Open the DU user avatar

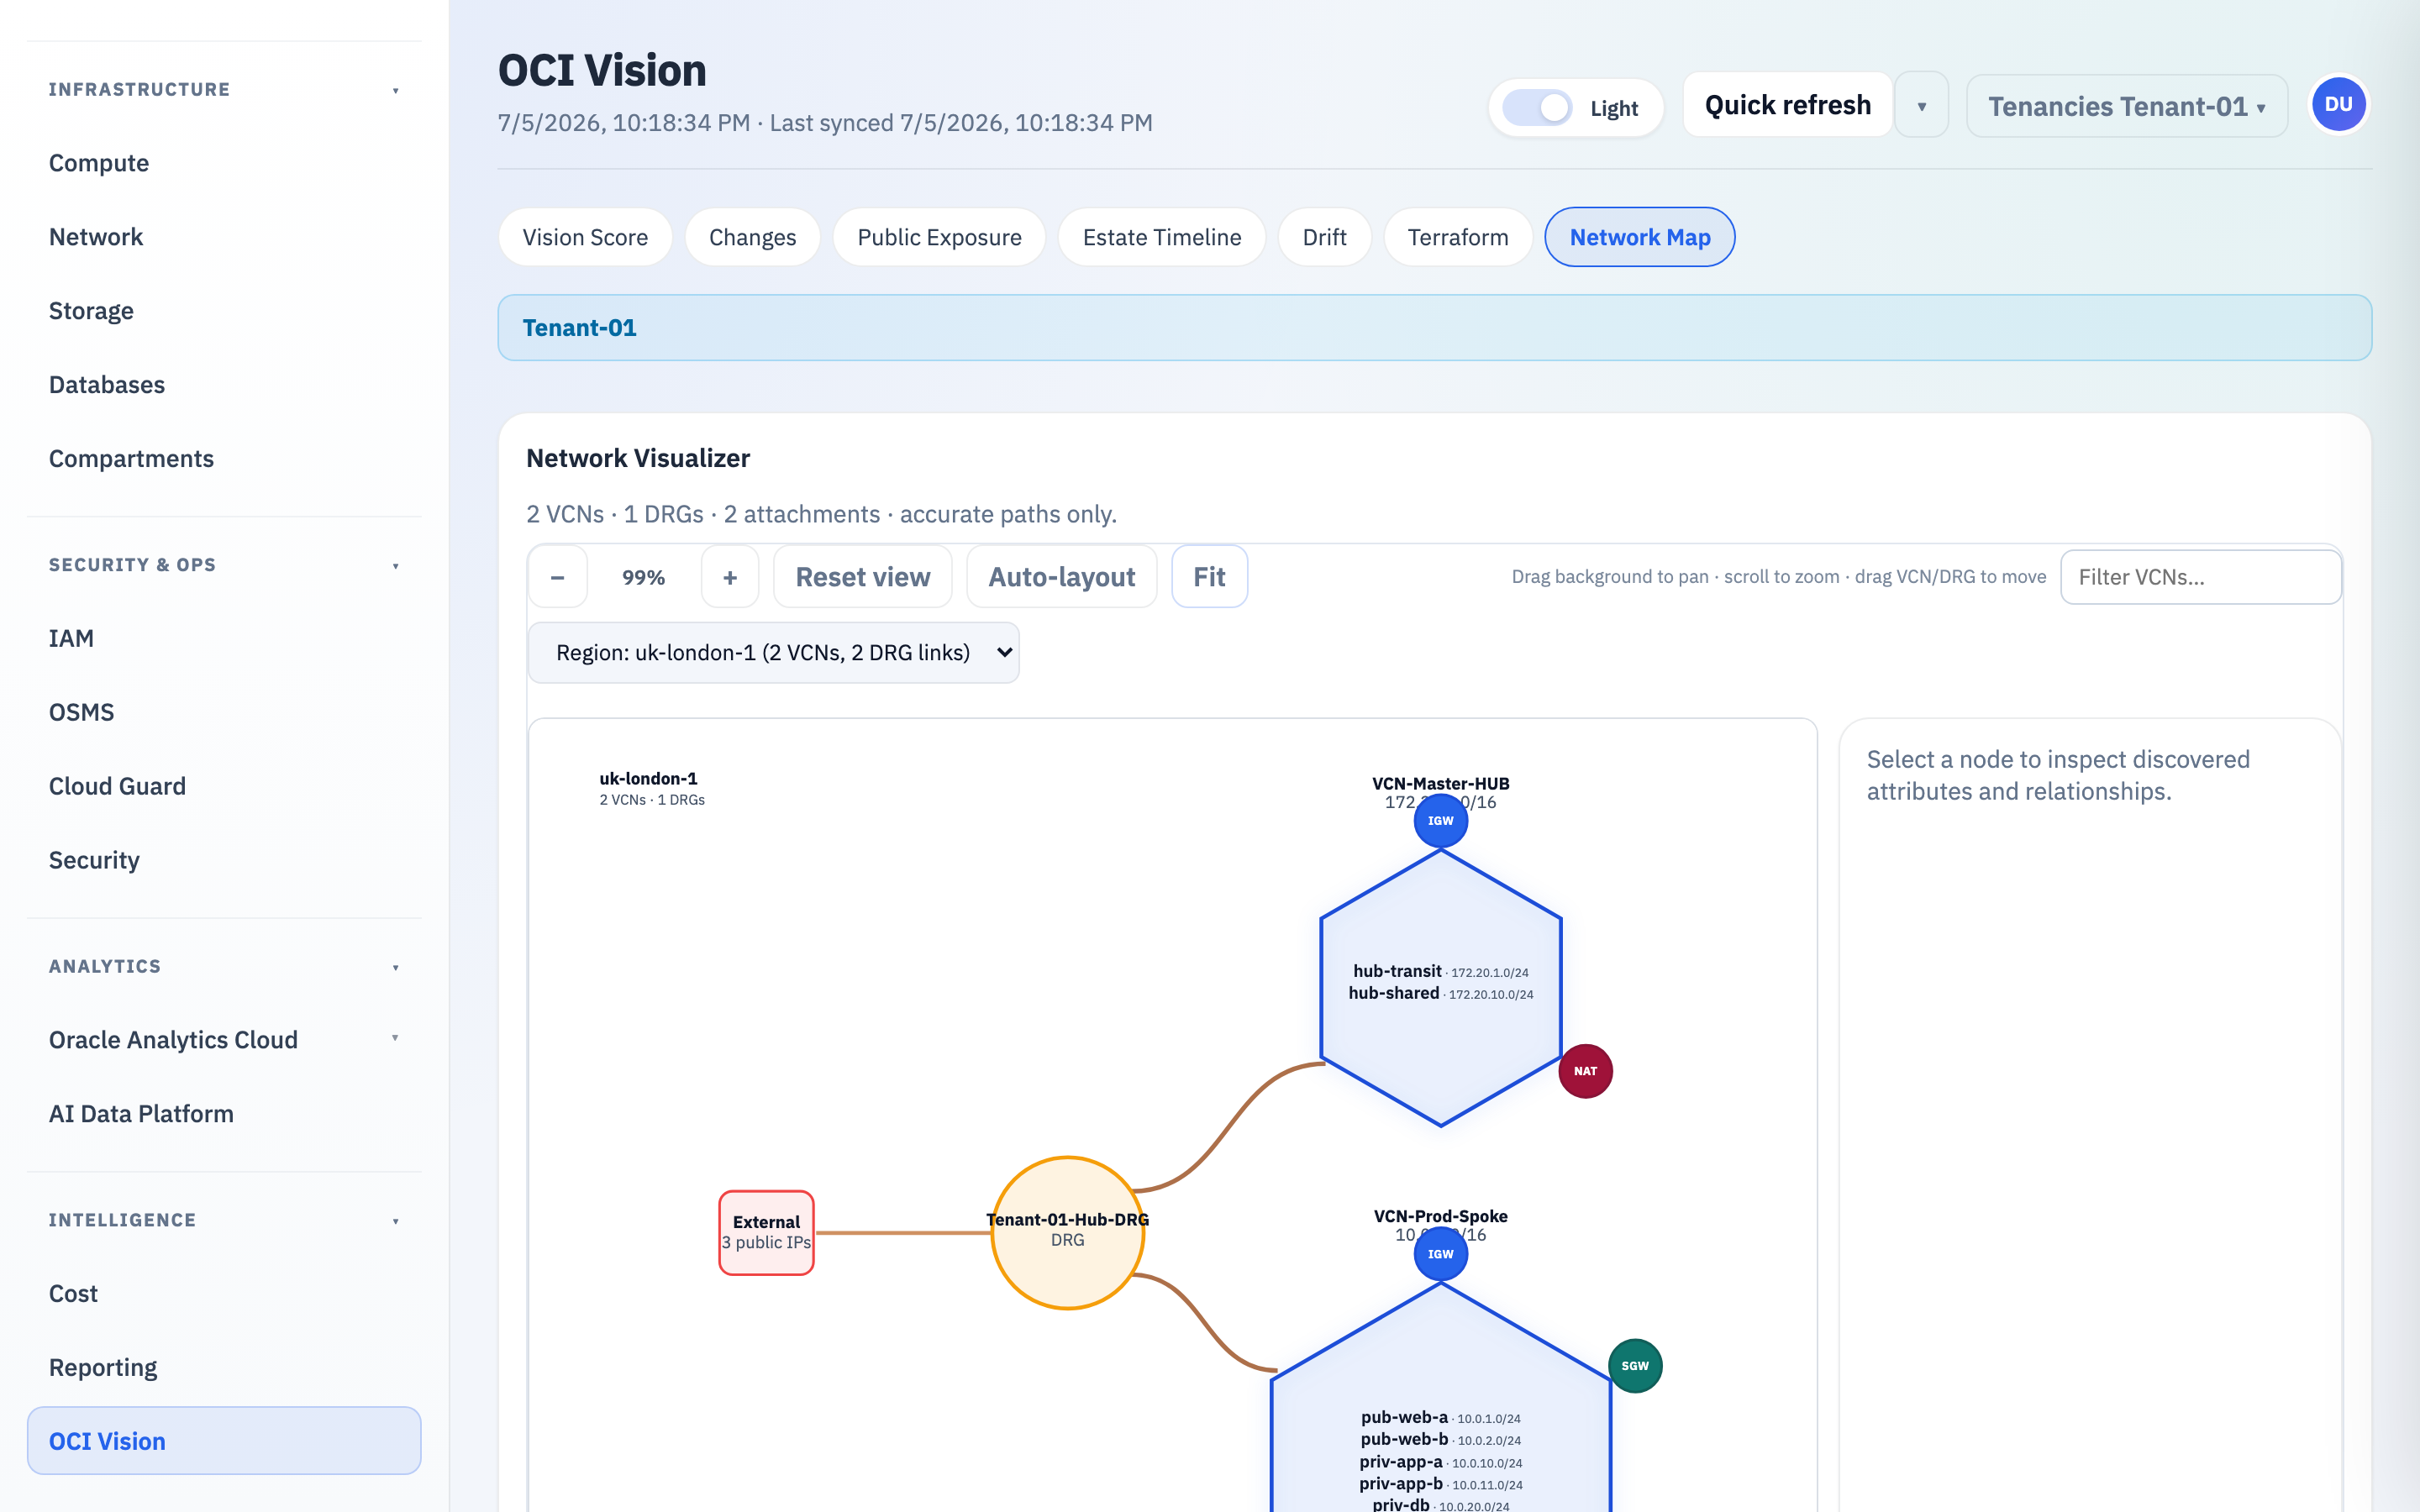point(2338,105)
